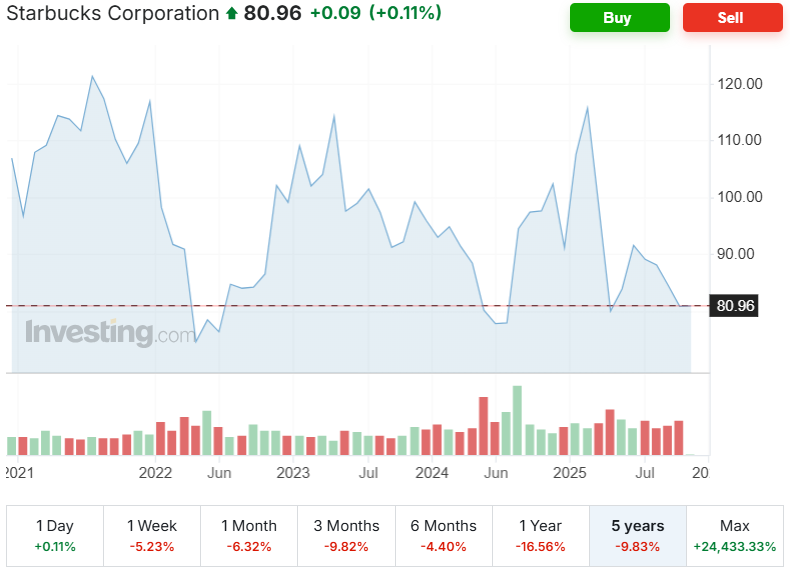Click the Starbucks Corporation title
This screenshot has height=571, width=790.
coord(110,14)
